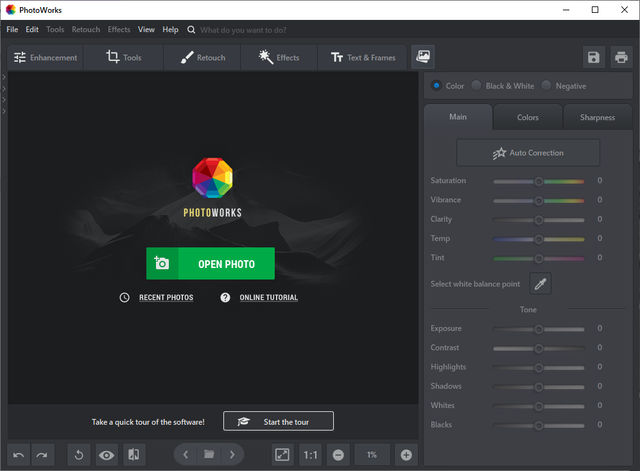Click the print icon
This screenshot has height=471, width=640.
pos(619,58)
